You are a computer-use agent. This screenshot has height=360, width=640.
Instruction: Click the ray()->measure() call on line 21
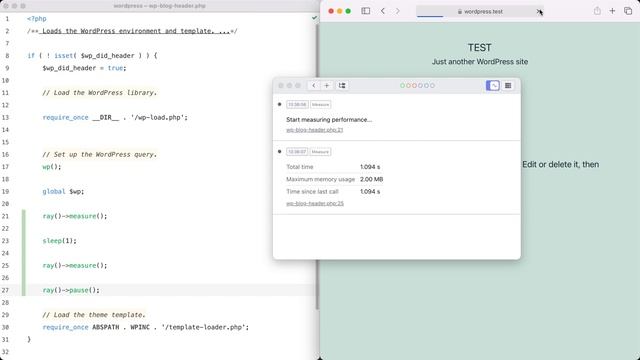75,216
